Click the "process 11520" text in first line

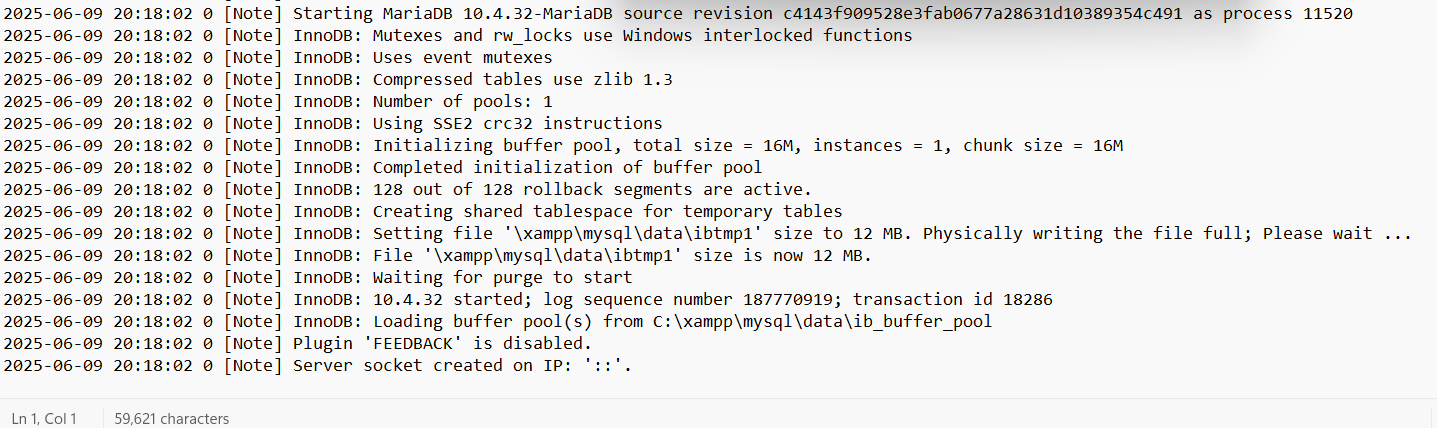[x=1288, y=14]
